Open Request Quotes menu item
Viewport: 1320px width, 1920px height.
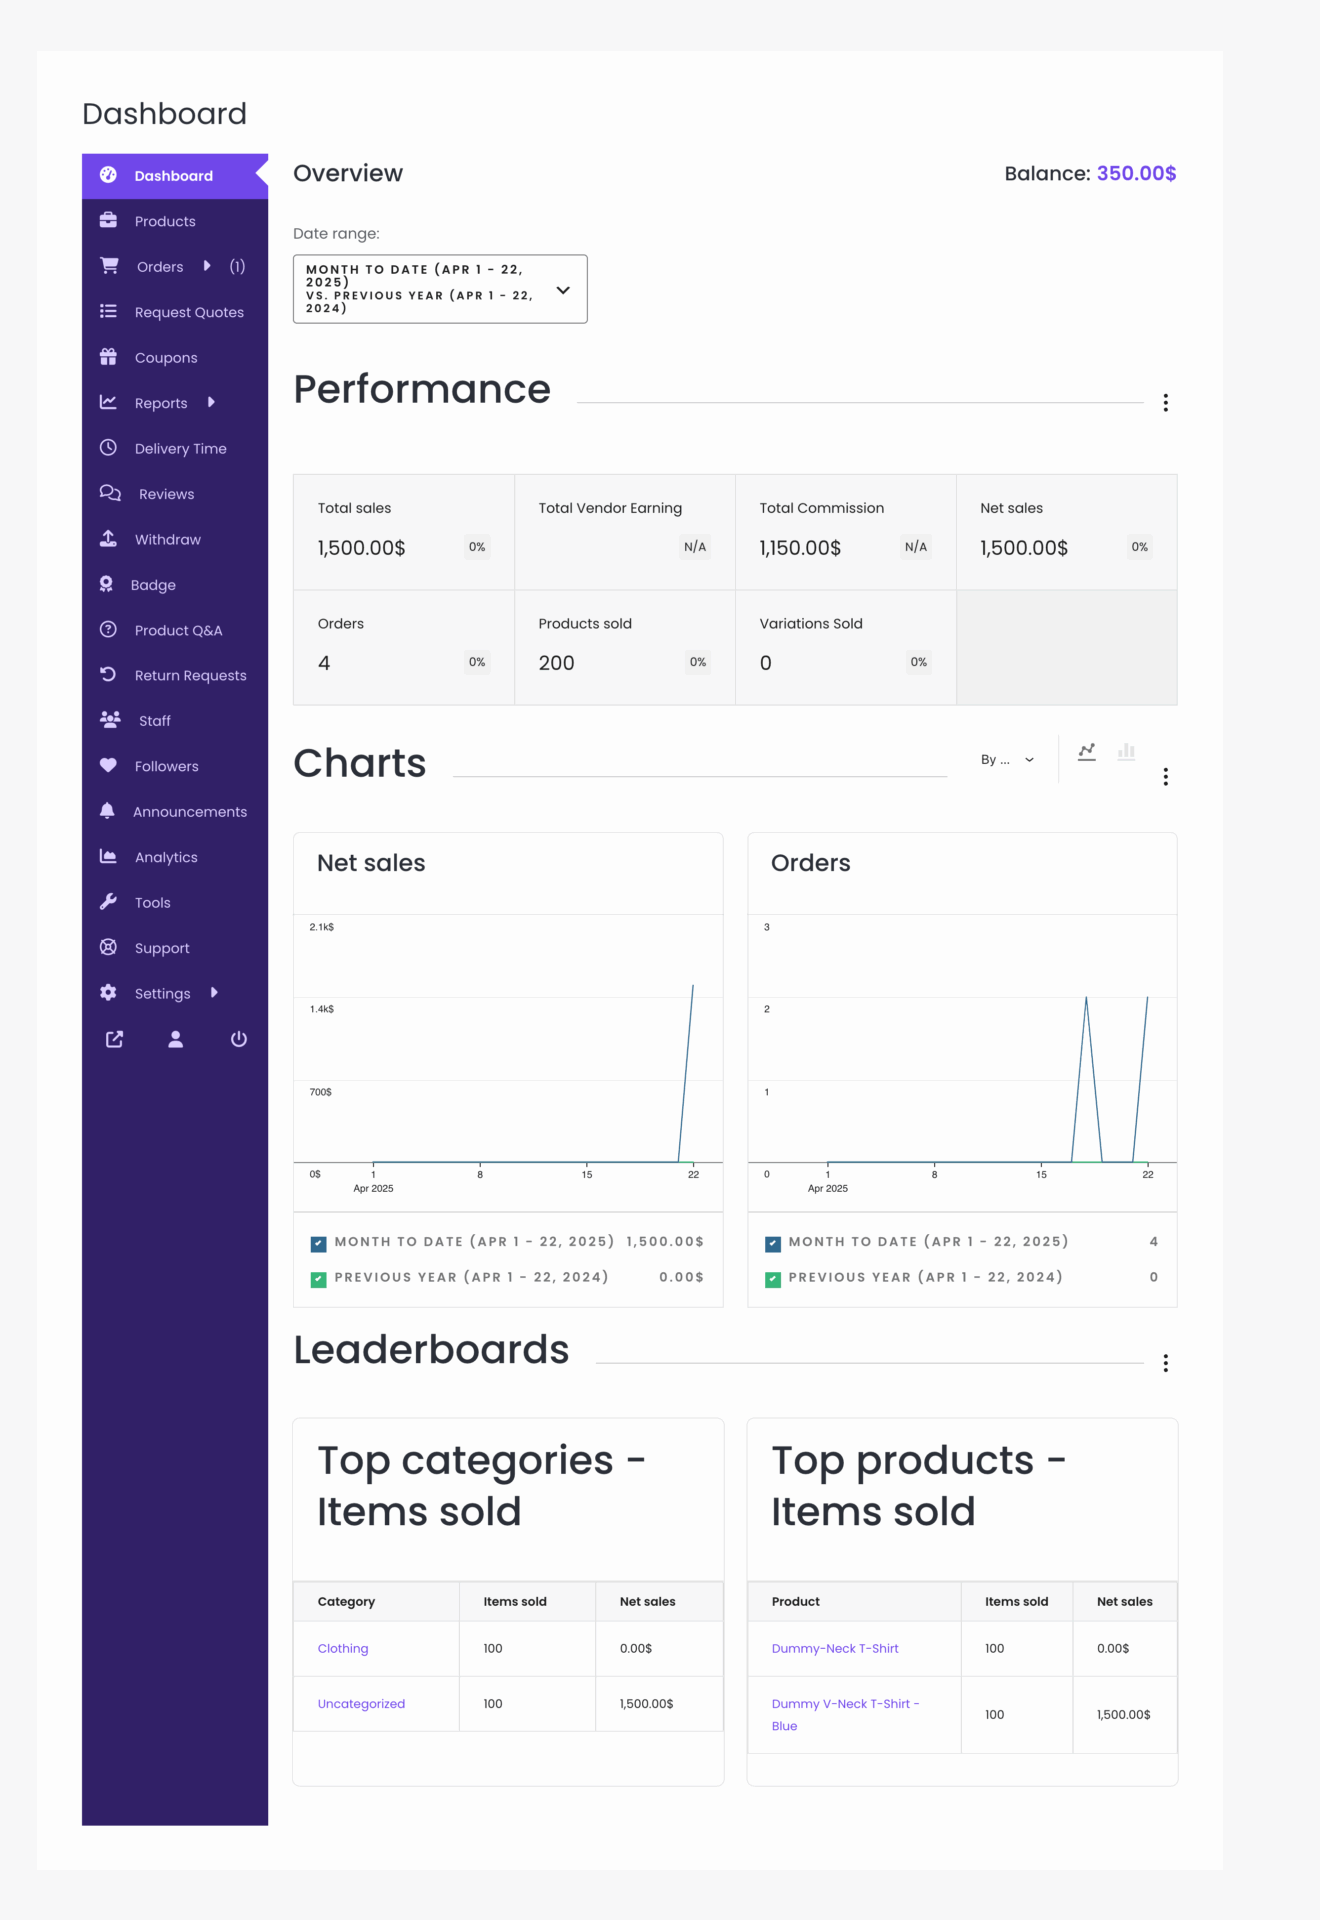pyautogui.click(x=175, y=312)
